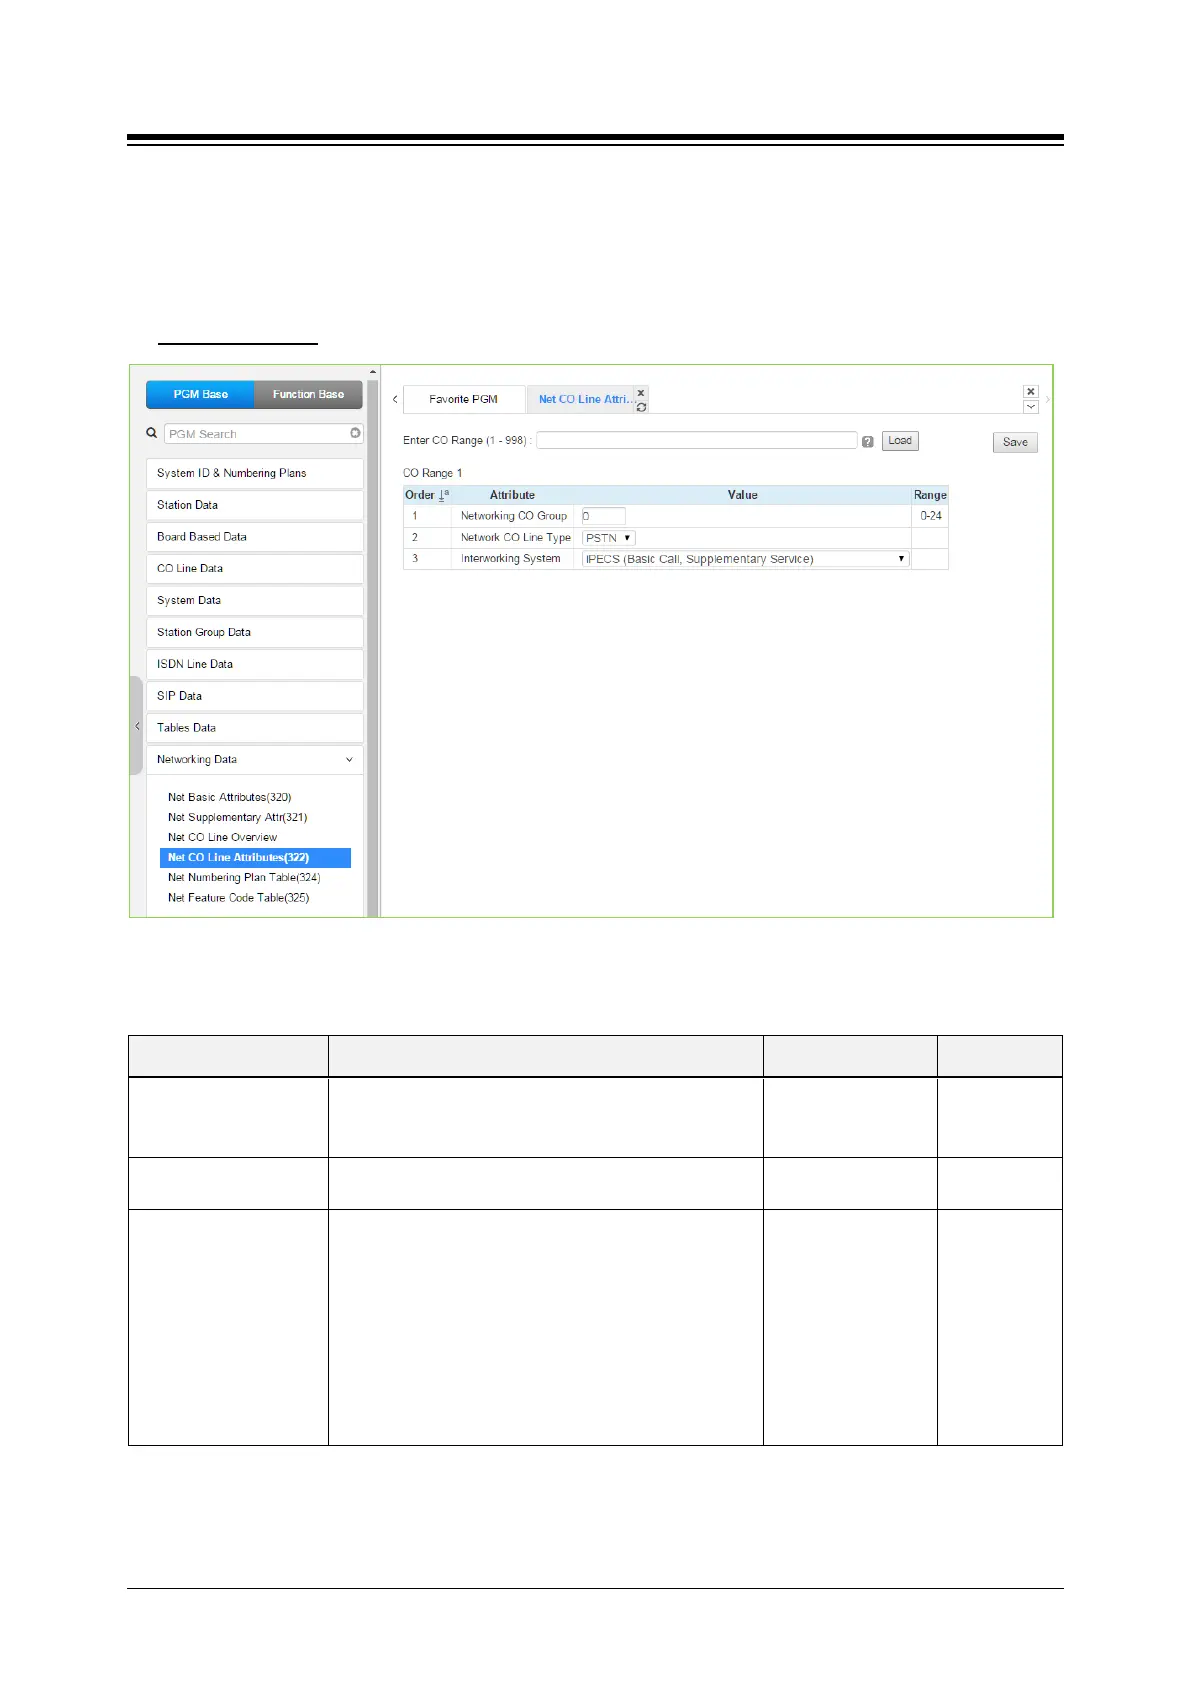Image resolution: width=1191 pixels, height=1684 pixels.
Task: Expand ISDN Line Data section
Action: 254,664
